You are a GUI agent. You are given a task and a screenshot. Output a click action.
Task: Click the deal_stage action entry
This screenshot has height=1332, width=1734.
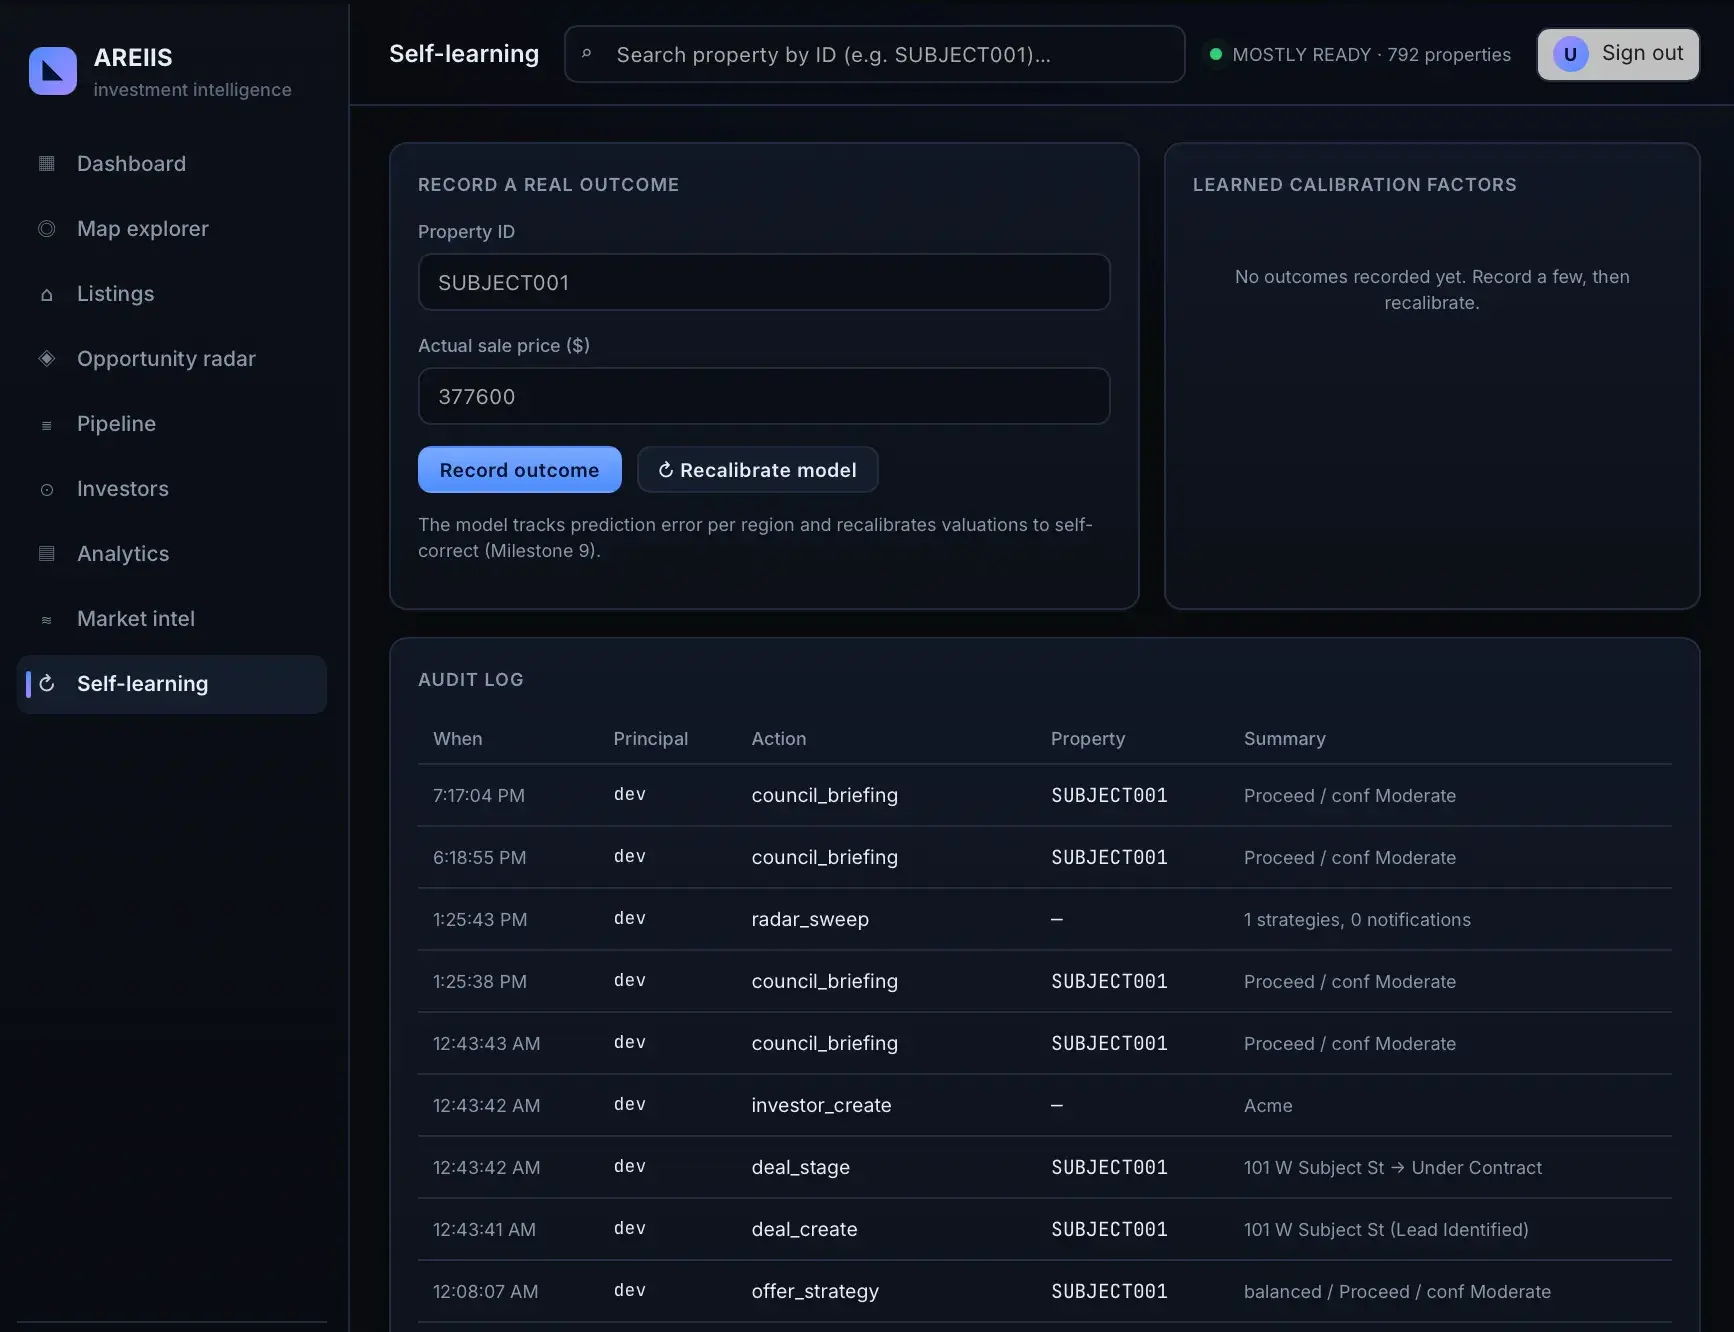pos(800,1167)
